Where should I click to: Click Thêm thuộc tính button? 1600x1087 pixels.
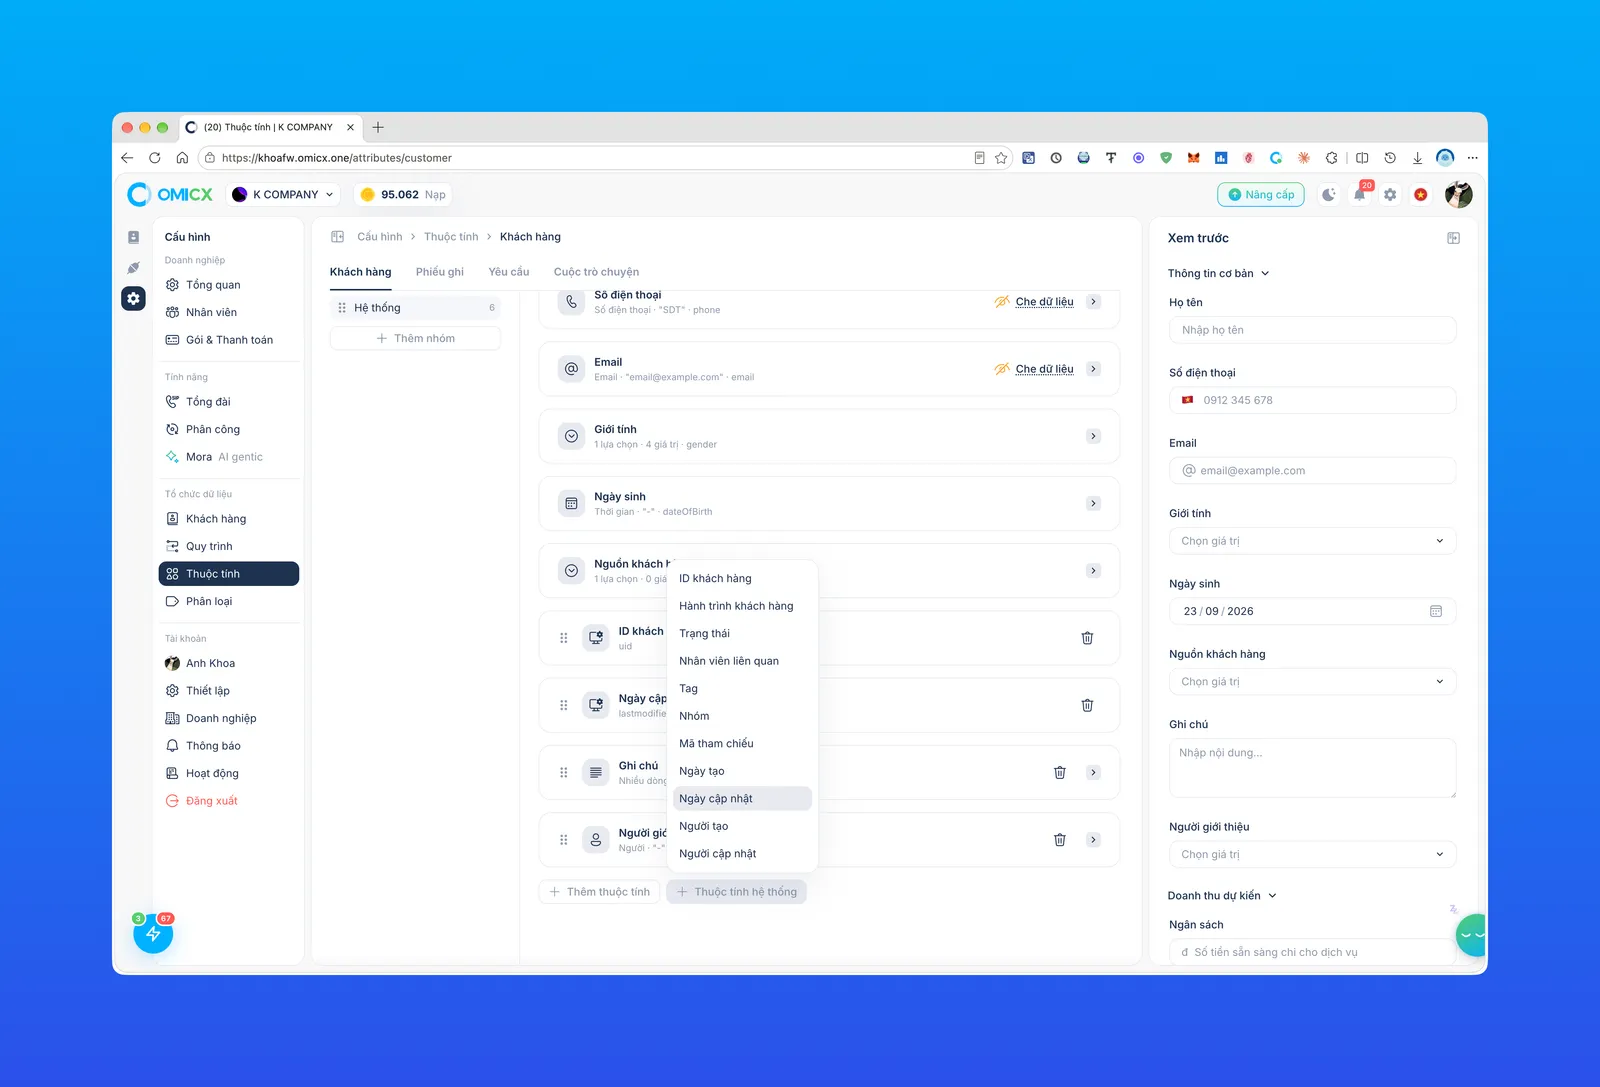coord(599,892)
